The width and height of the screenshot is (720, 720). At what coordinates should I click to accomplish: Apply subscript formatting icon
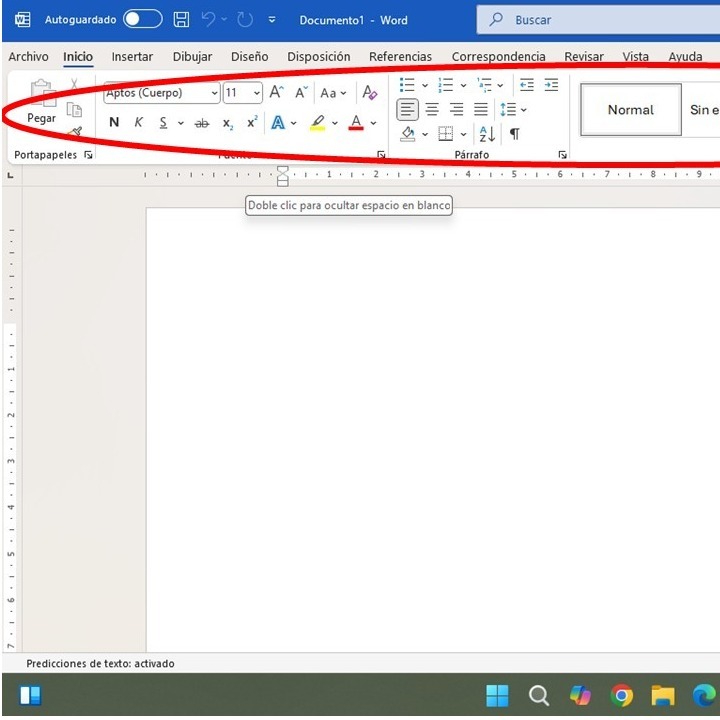pos(228,123)
